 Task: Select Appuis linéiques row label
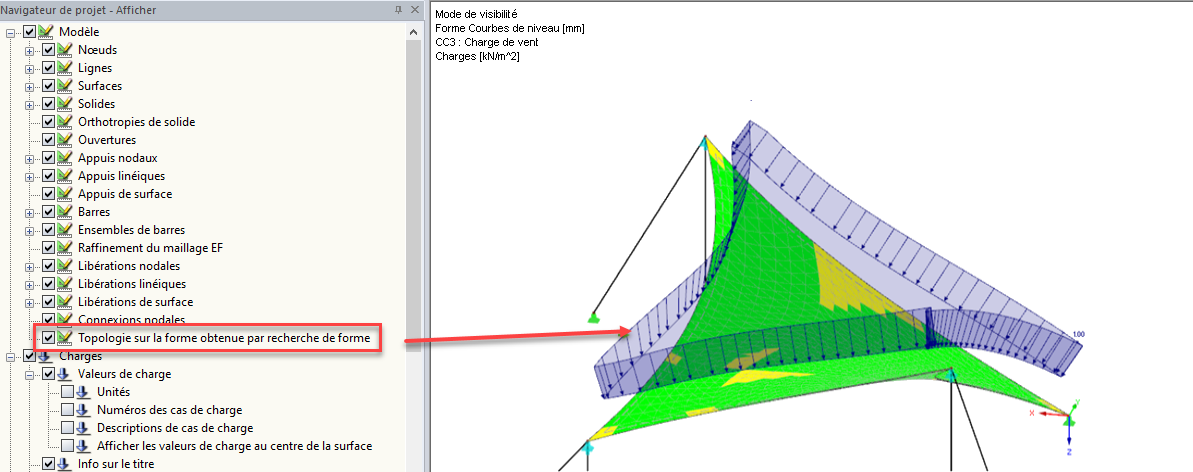click(x=121, y=177)
